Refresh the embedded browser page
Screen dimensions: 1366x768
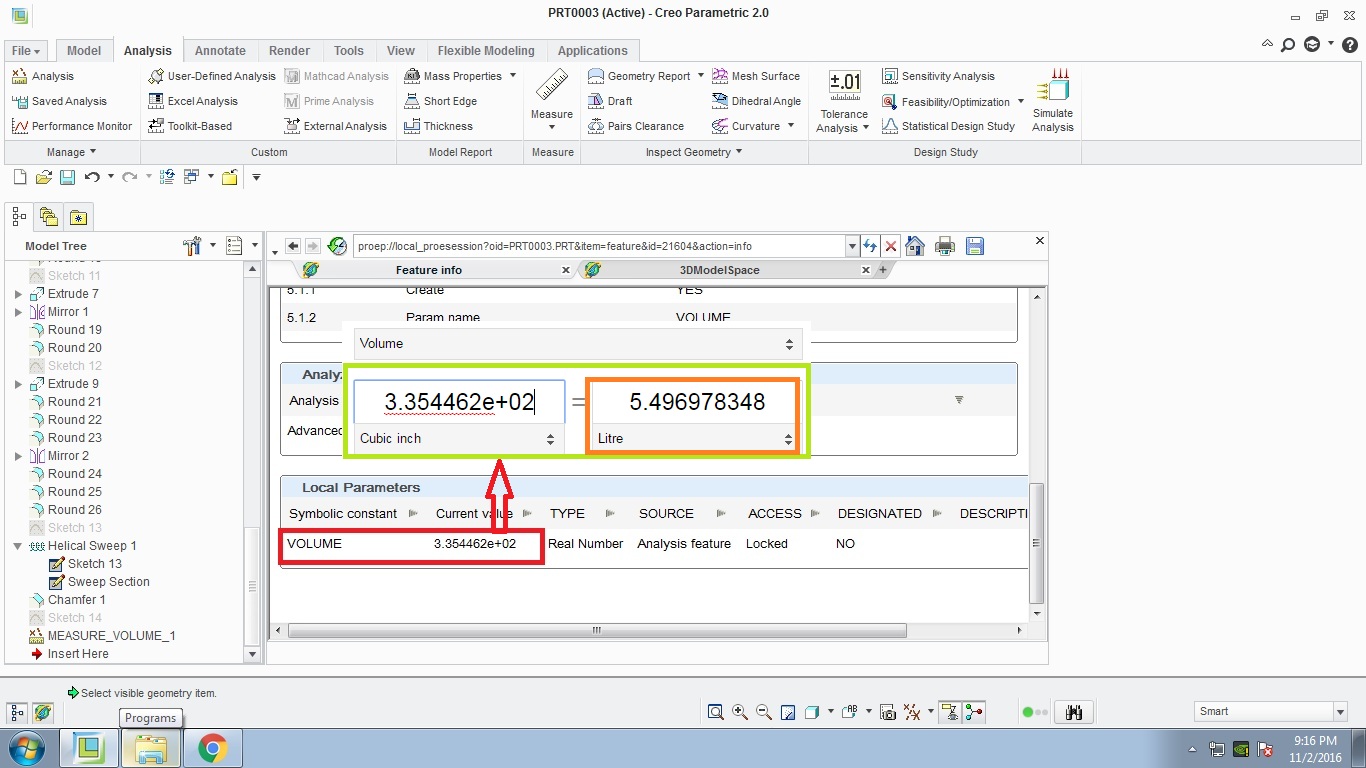click(870, 246)
